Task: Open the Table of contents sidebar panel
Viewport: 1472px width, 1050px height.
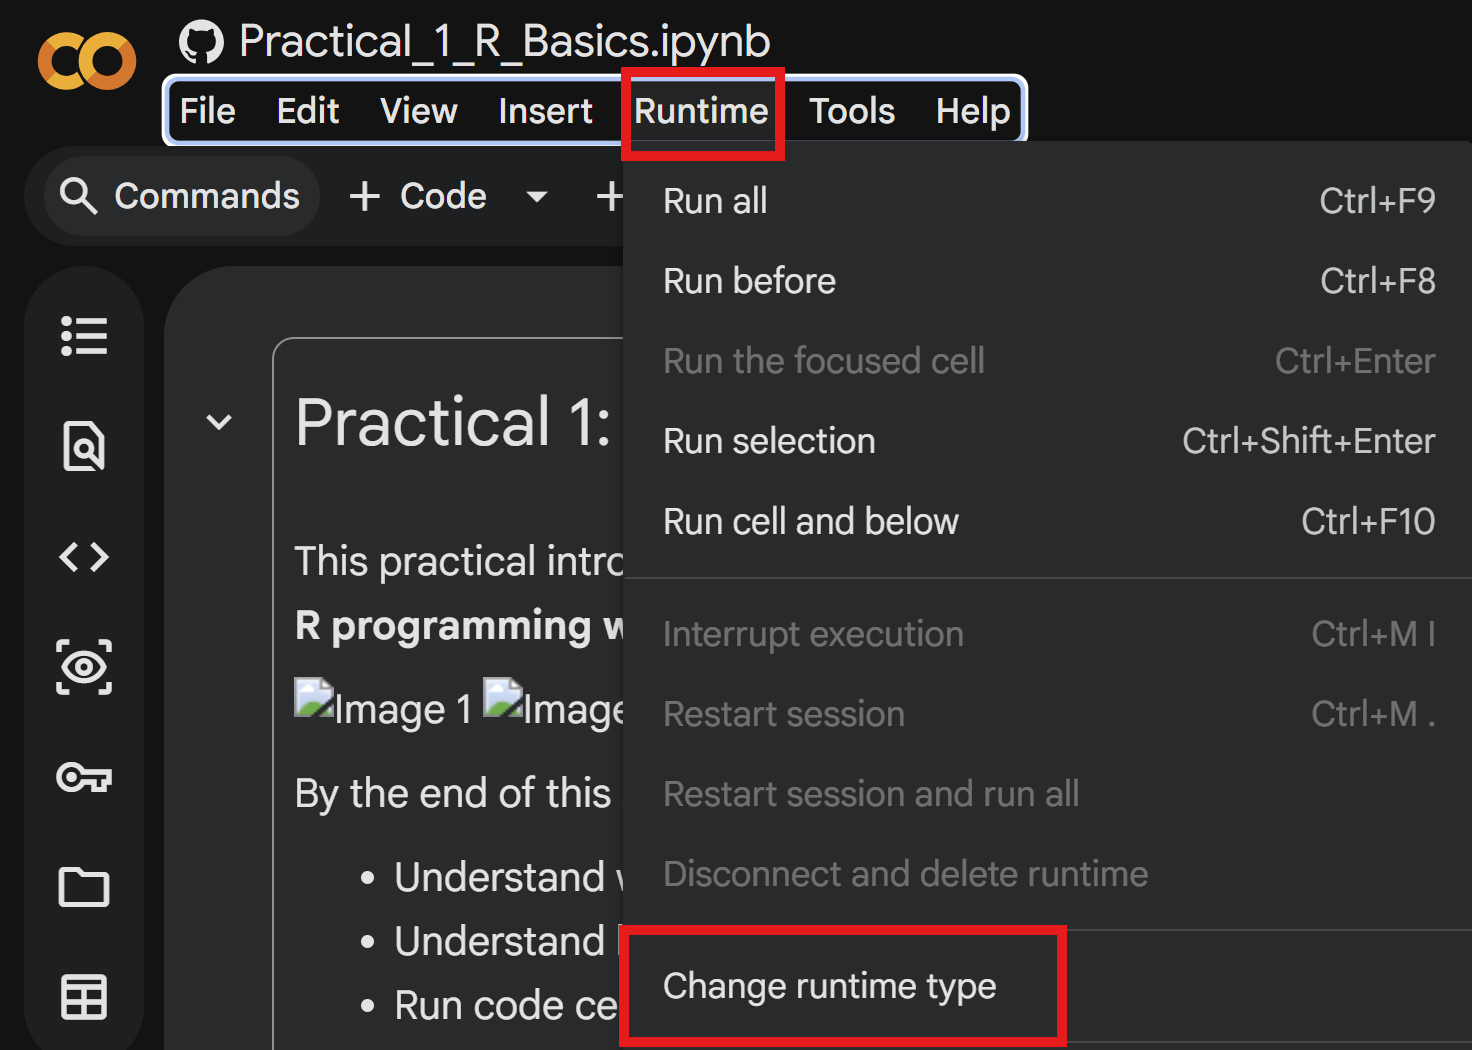Action: point(84,336)
